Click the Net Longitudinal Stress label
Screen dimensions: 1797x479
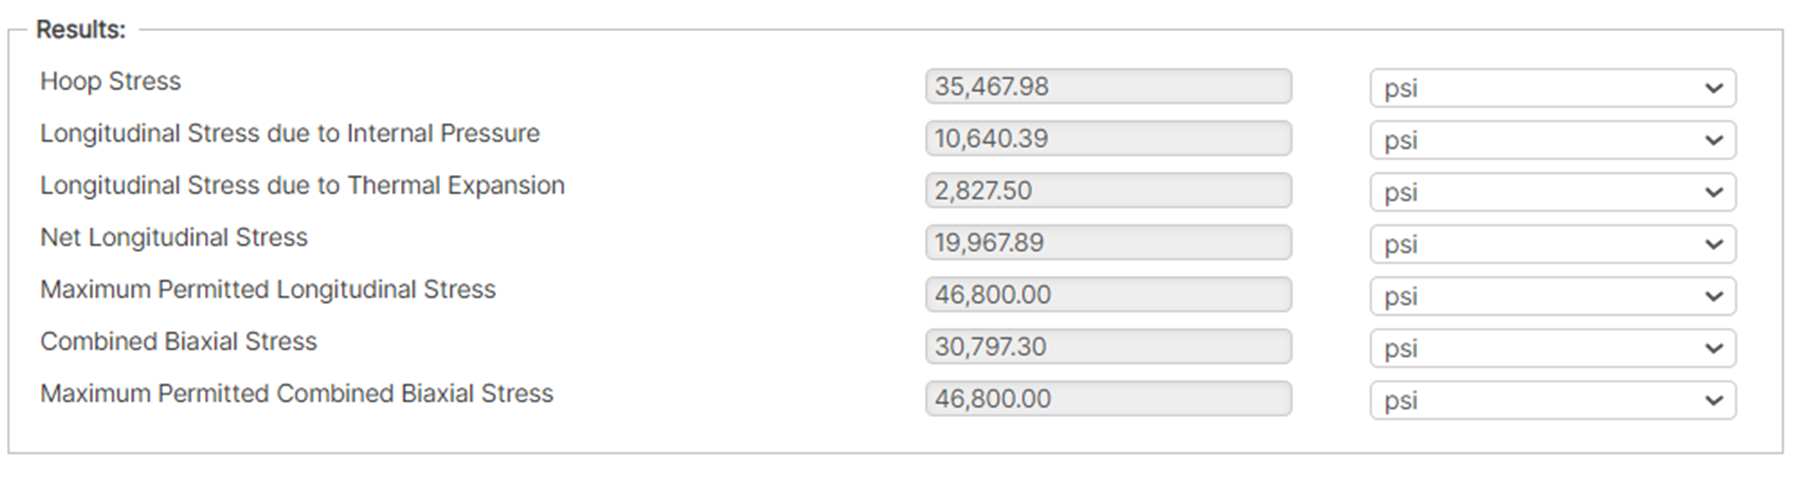point(174,238)
